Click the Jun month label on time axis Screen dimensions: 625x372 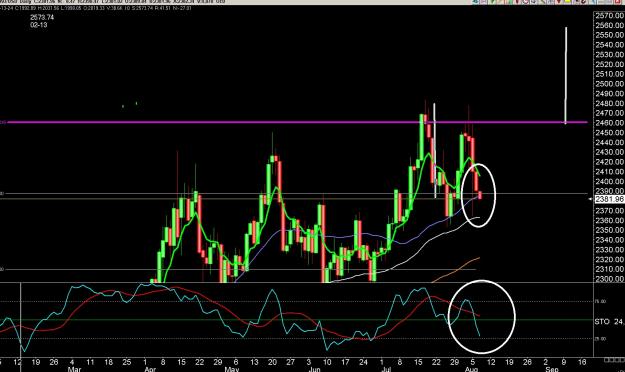coord(314,369)
